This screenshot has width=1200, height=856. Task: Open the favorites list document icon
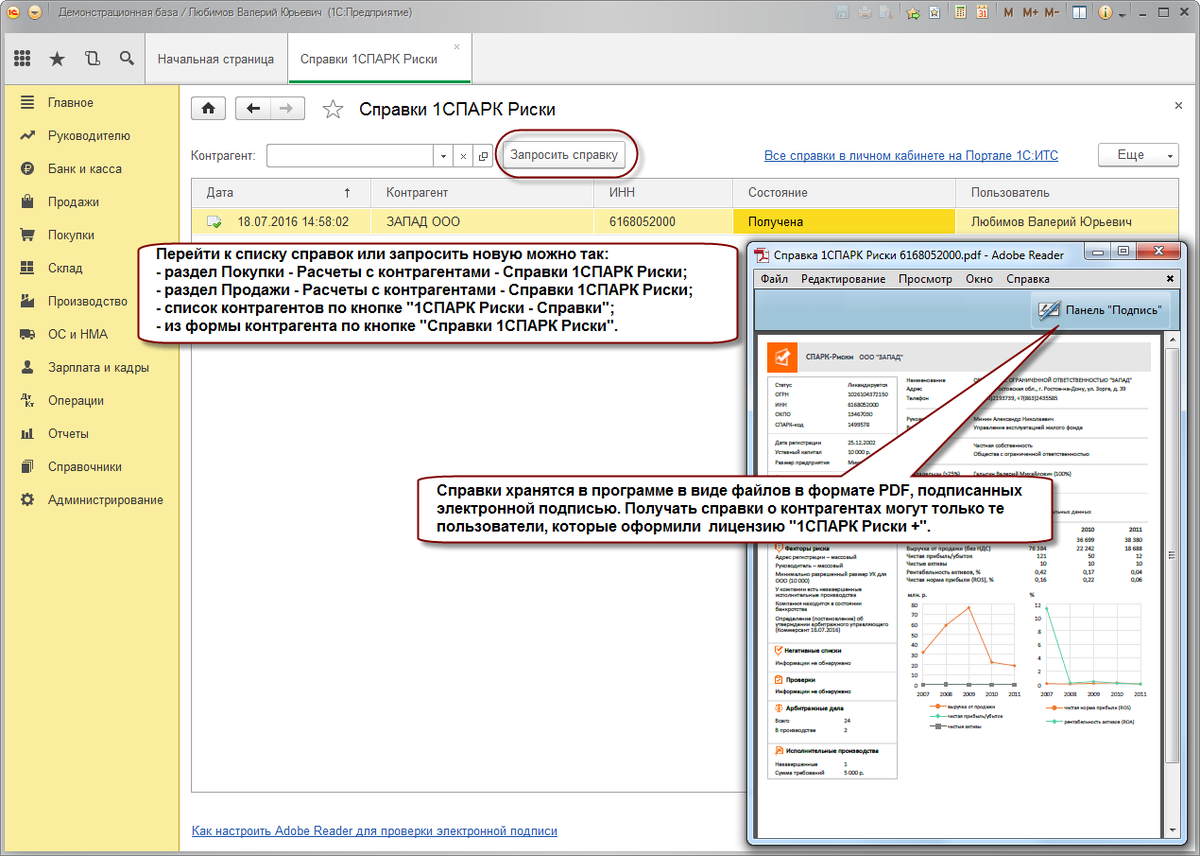pyautogui.click(x=936, y=14)
